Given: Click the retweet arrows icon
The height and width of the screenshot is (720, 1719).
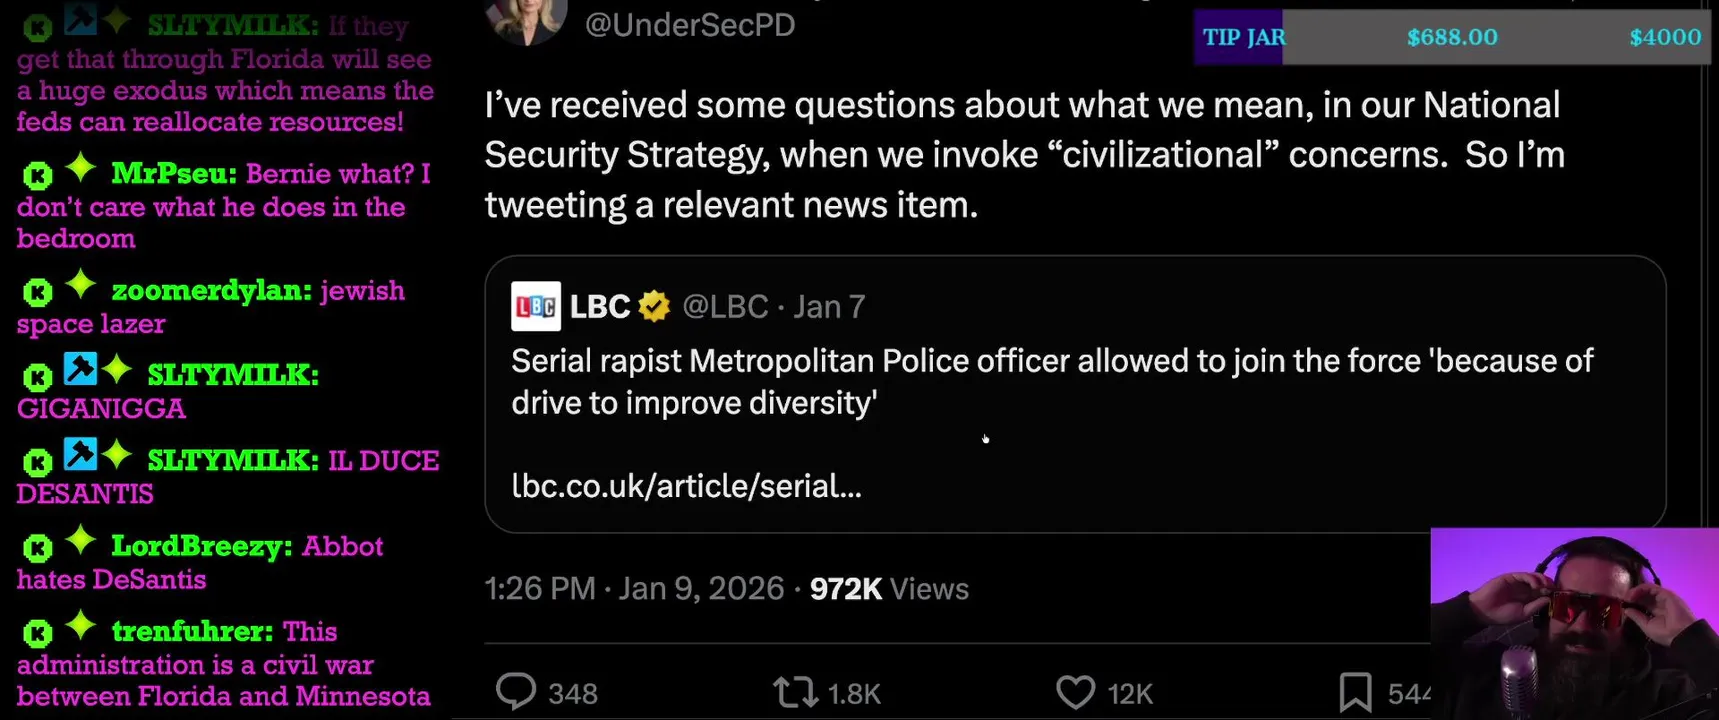Looking at the screenshot, I should pyautogui.click(x=795, y=692).
